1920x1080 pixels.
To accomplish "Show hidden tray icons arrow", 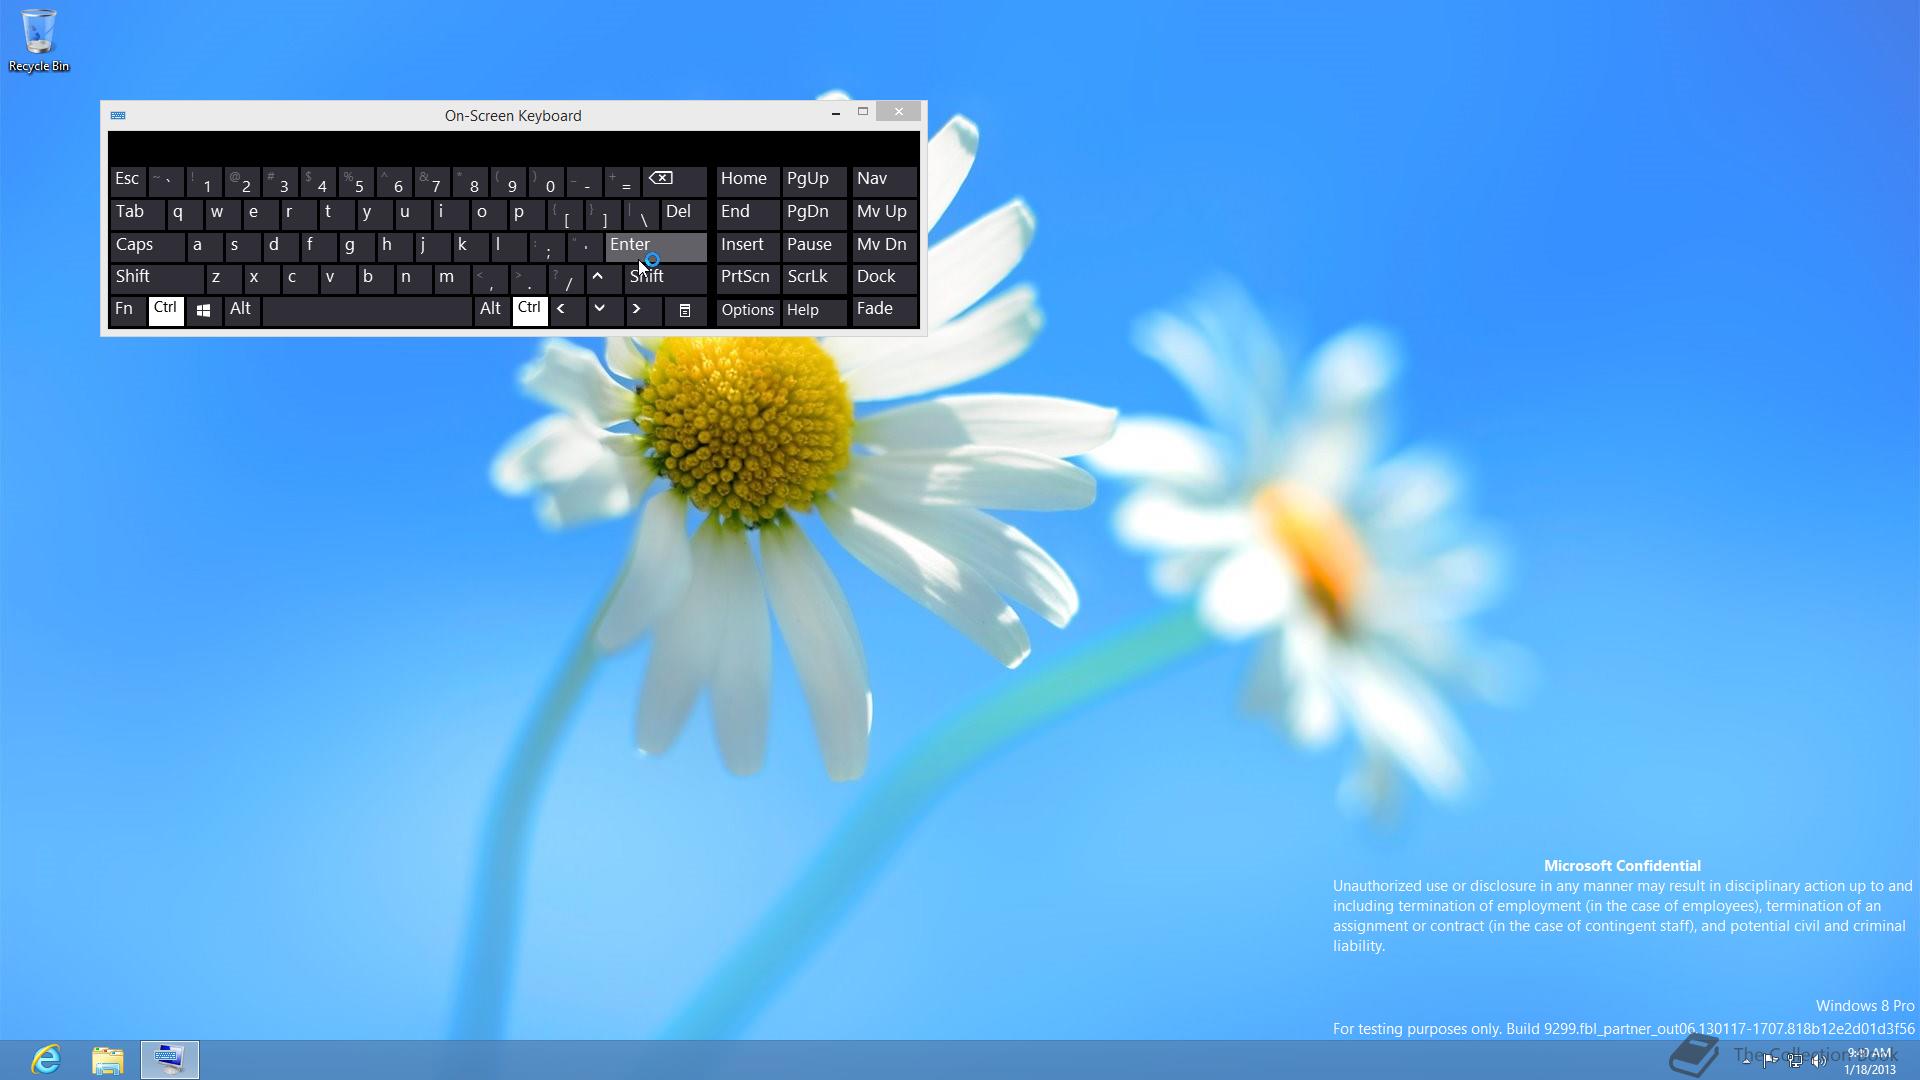I will pos(1746,1061).
